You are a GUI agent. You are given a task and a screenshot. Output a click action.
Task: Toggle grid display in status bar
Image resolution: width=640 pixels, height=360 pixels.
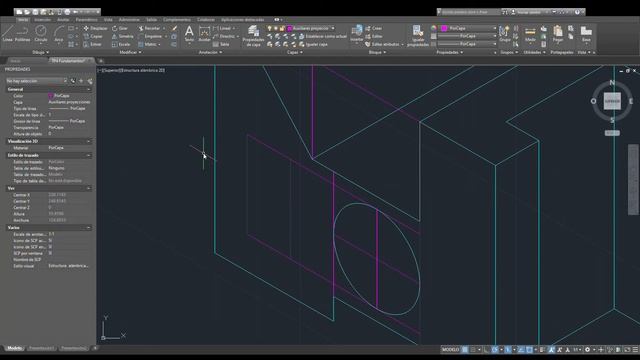pos(465,350)
